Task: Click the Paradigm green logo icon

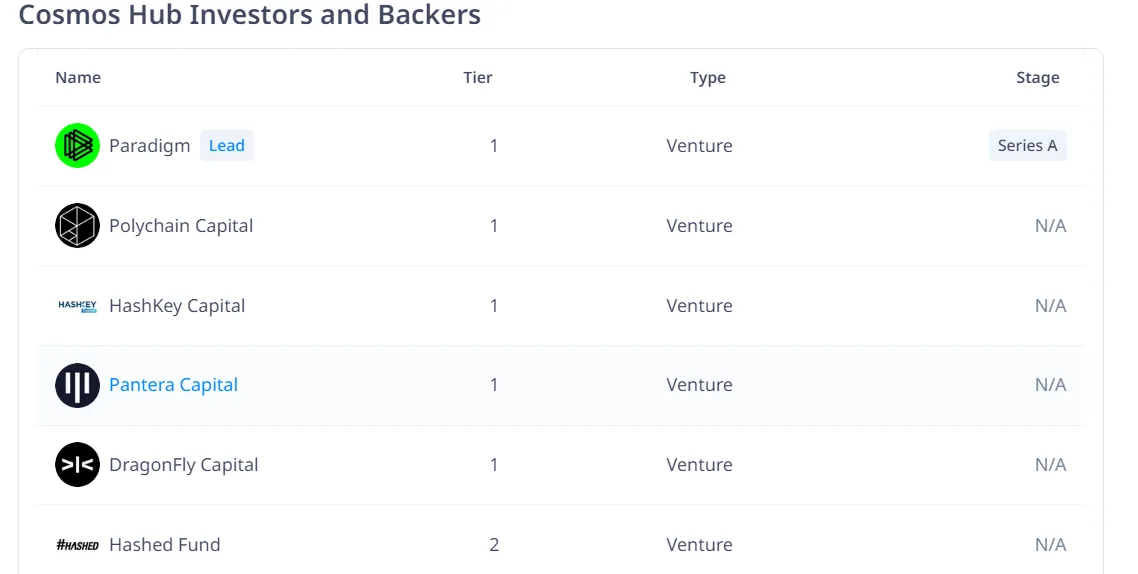Action: [77, 146]
